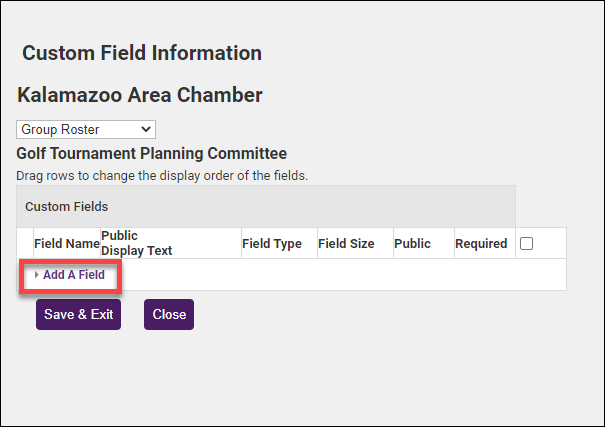This screenshot has height=427, width=605.
Task: Click the Group Roster dropdown chevron arrow
Action: click(147, 129)
